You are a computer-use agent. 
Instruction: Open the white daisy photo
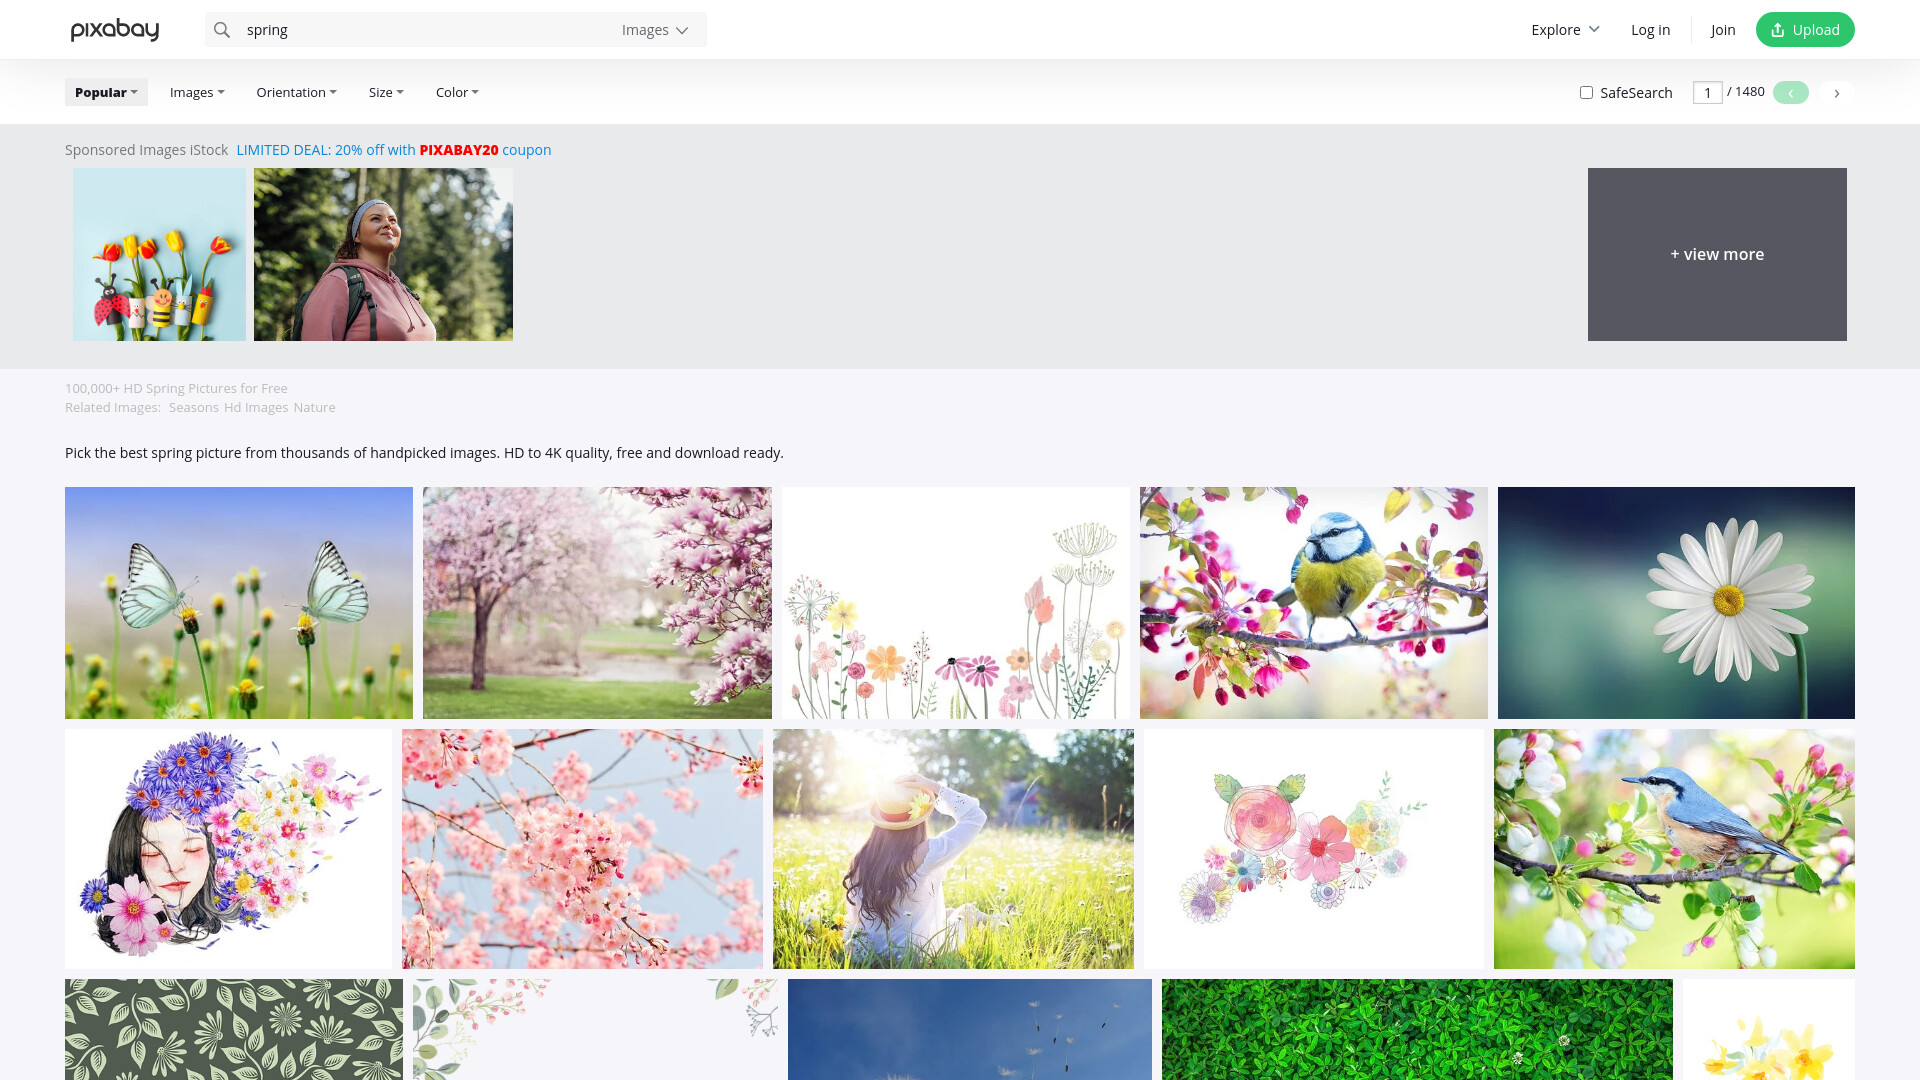(x=1676, y=603)
